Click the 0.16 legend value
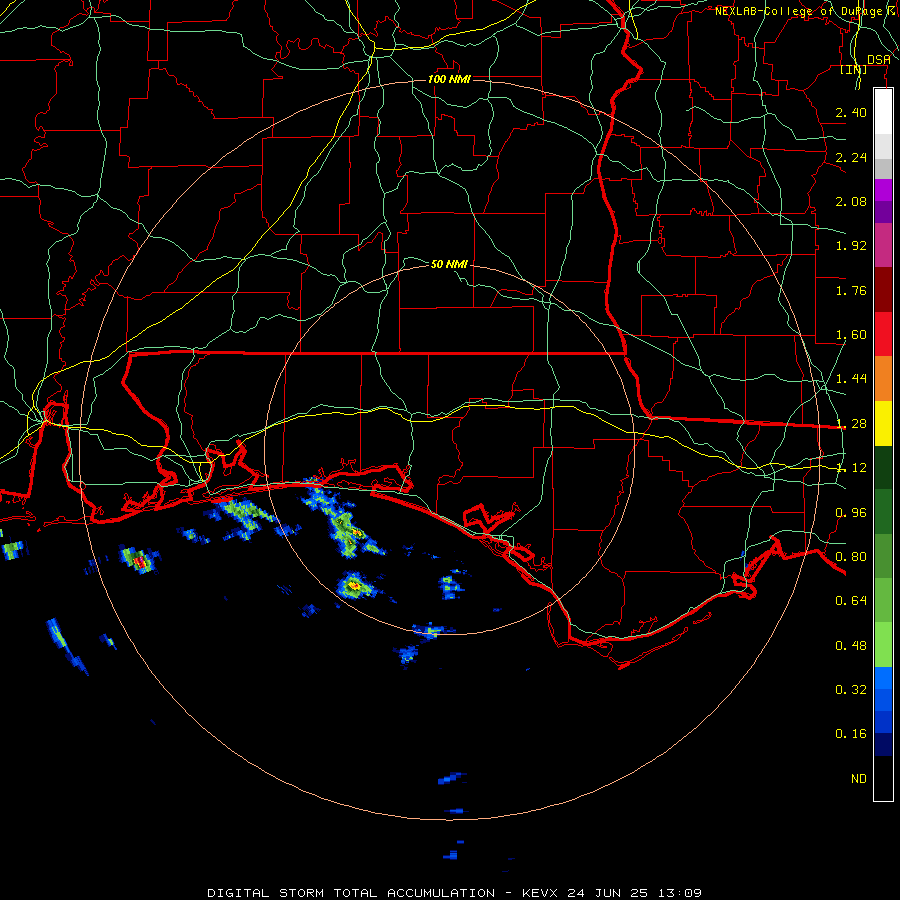The width and height of the screenshot is (900, 900). [x=851, y=734]
